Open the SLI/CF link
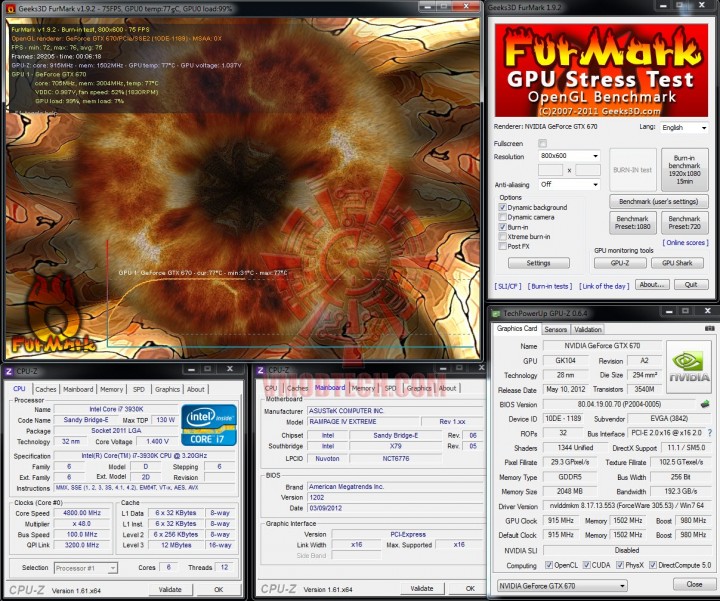The height and width of the screenshot is (601, 720). 508,286
